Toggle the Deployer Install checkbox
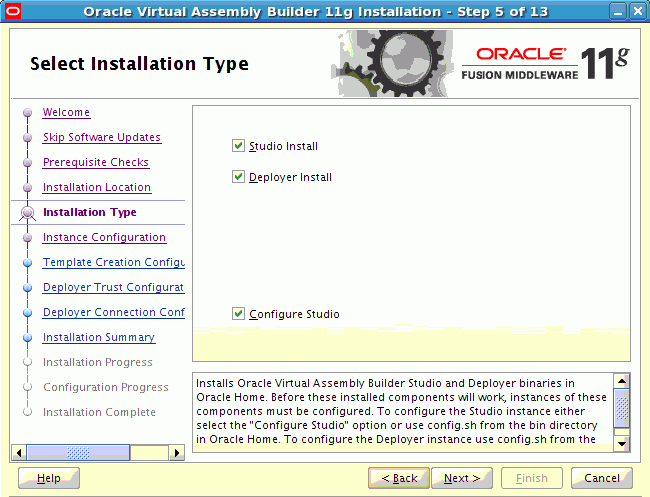This screenshot has width=650, height=497. [x=238, y=177]
